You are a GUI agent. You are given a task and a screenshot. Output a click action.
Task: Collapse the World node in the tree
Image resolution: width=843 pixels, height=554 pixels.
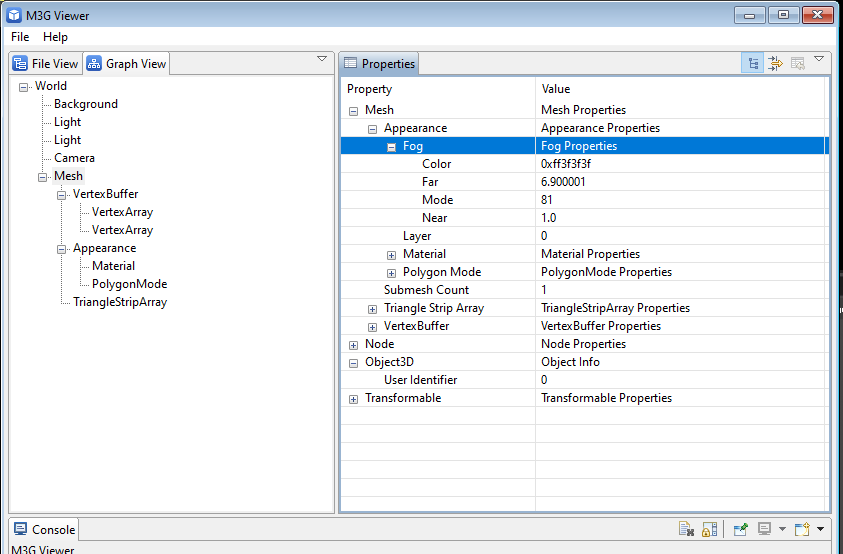click(23, 87)
